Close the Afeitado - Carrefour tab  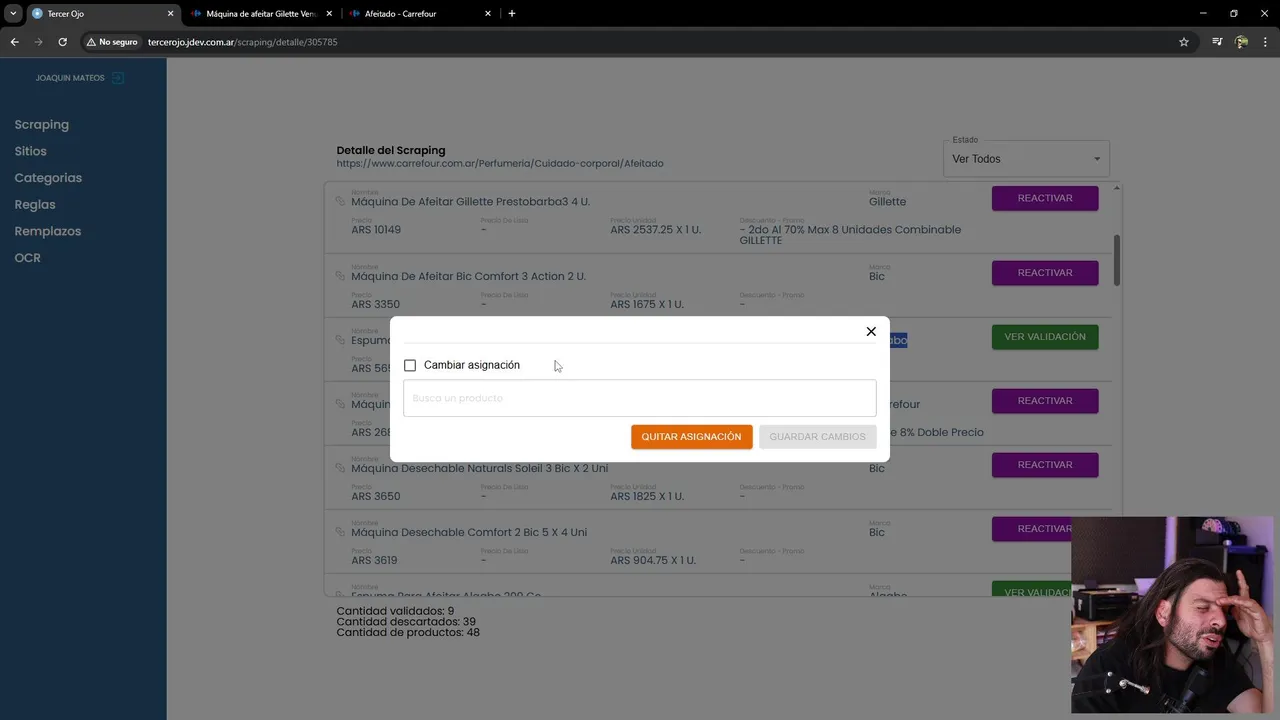488,14
